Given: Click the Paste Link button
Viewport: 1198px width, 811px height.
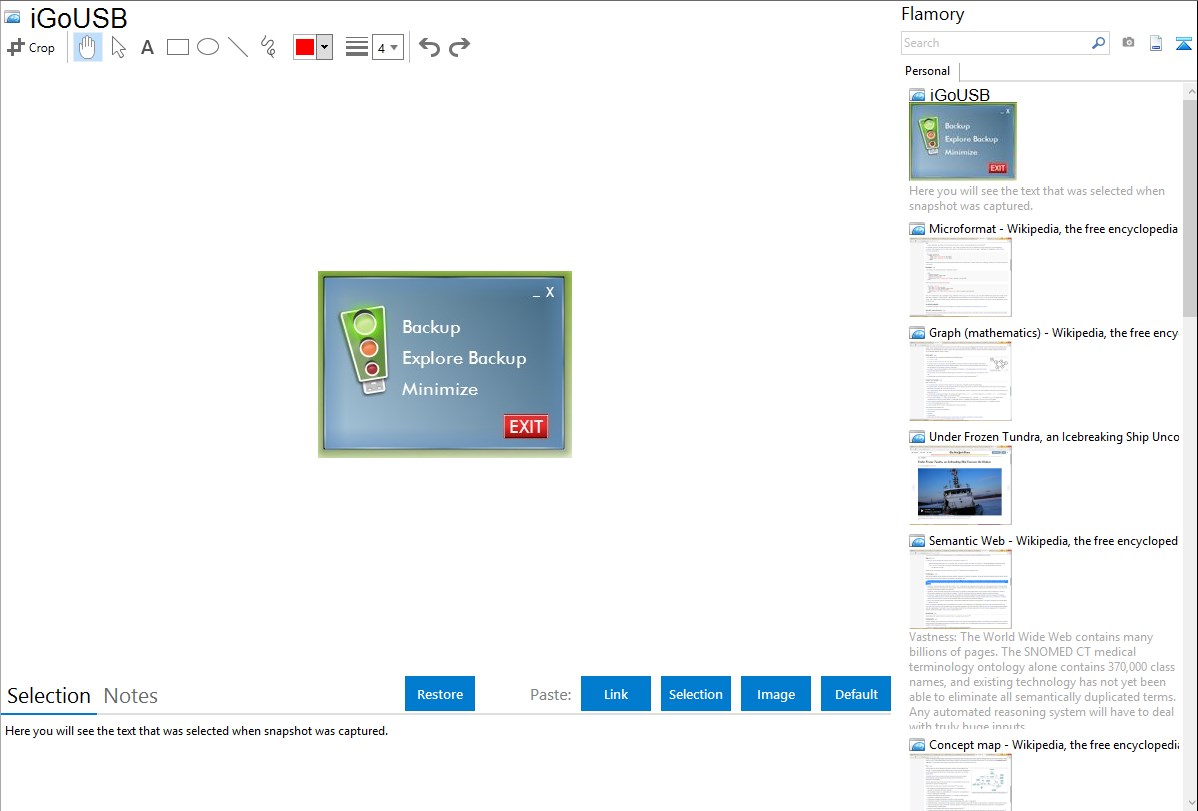Looking at the screenshot, I should point(616,694).
